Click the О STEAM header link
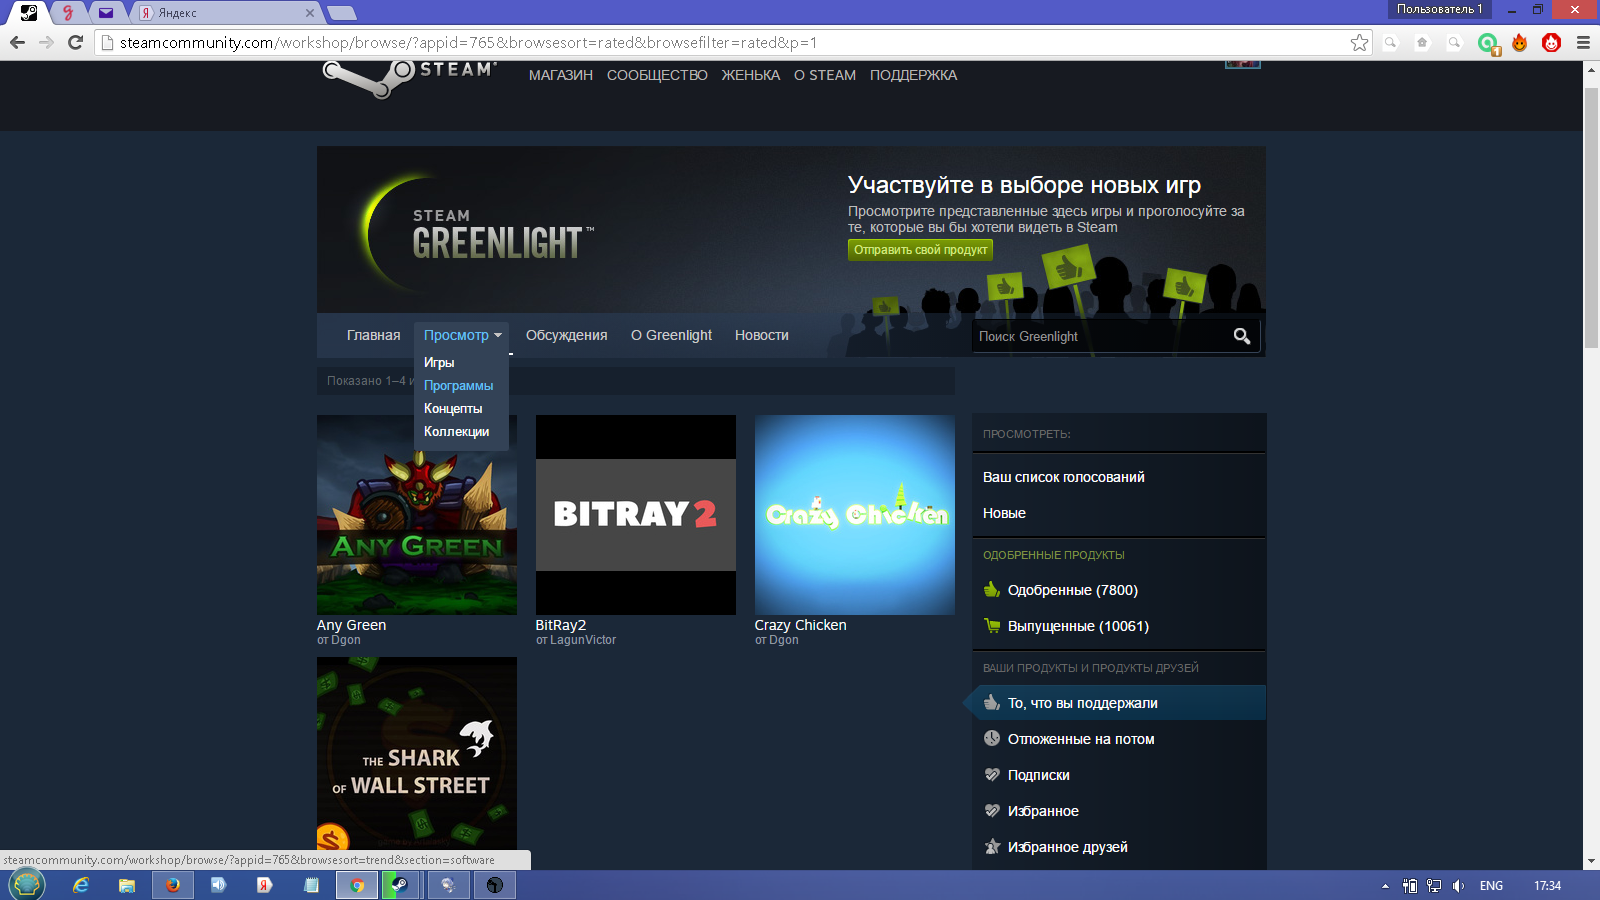Screen dimensions: 1600x900 825,75
